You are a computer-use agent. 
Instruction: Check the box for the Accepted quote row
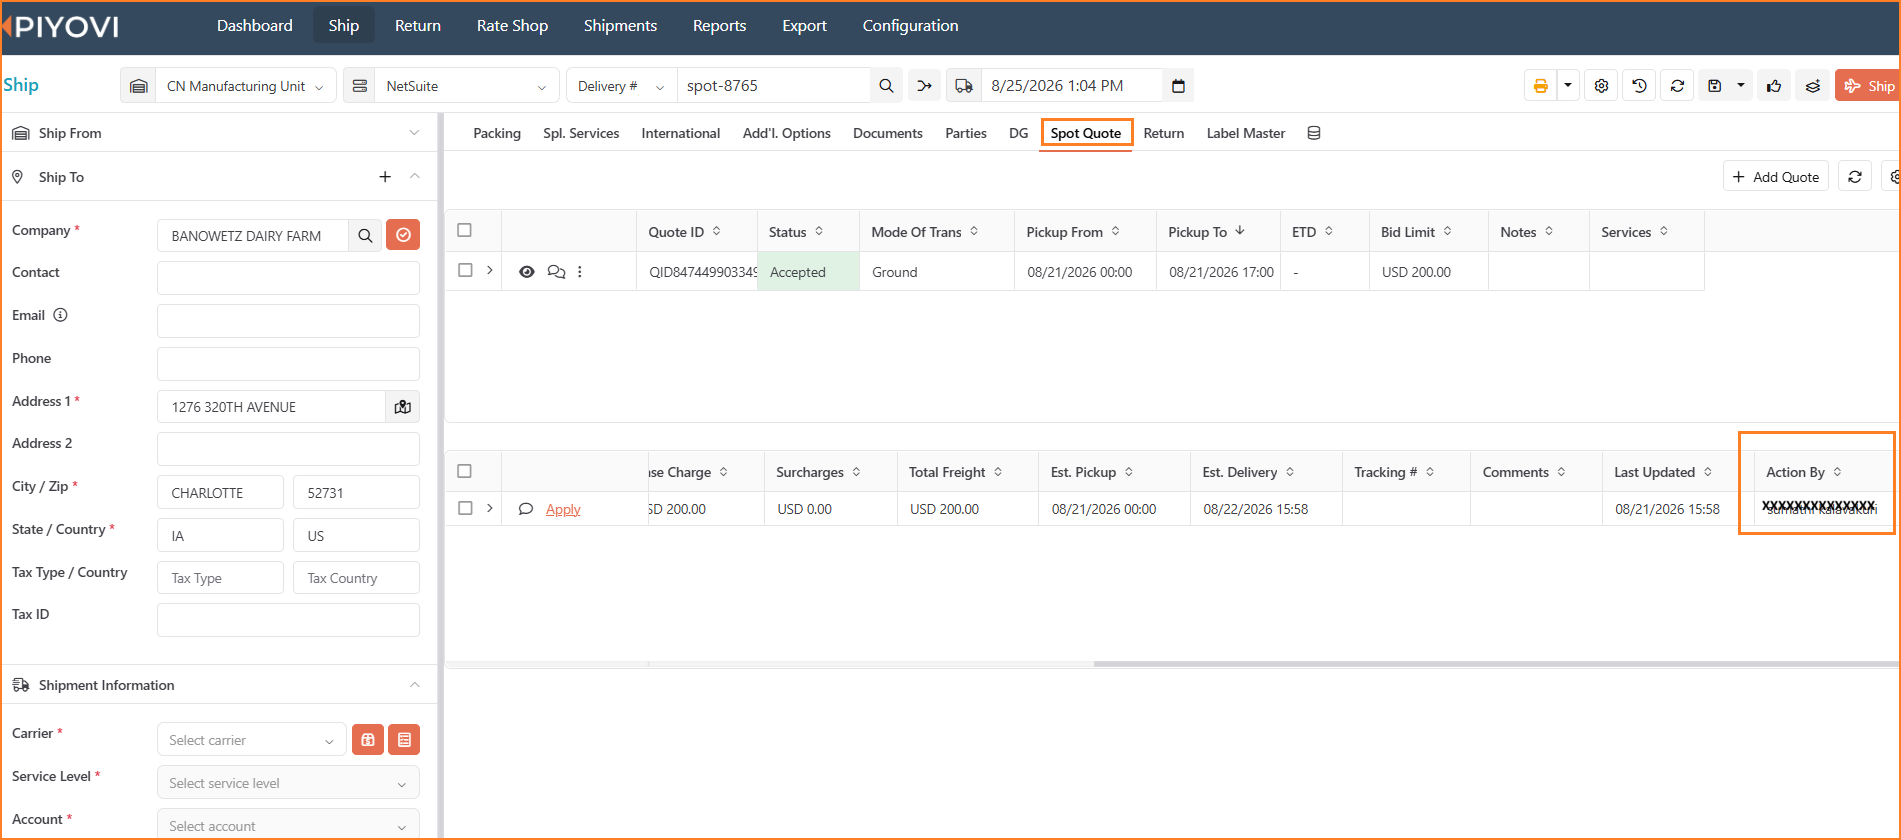click(x=465, y=270)
